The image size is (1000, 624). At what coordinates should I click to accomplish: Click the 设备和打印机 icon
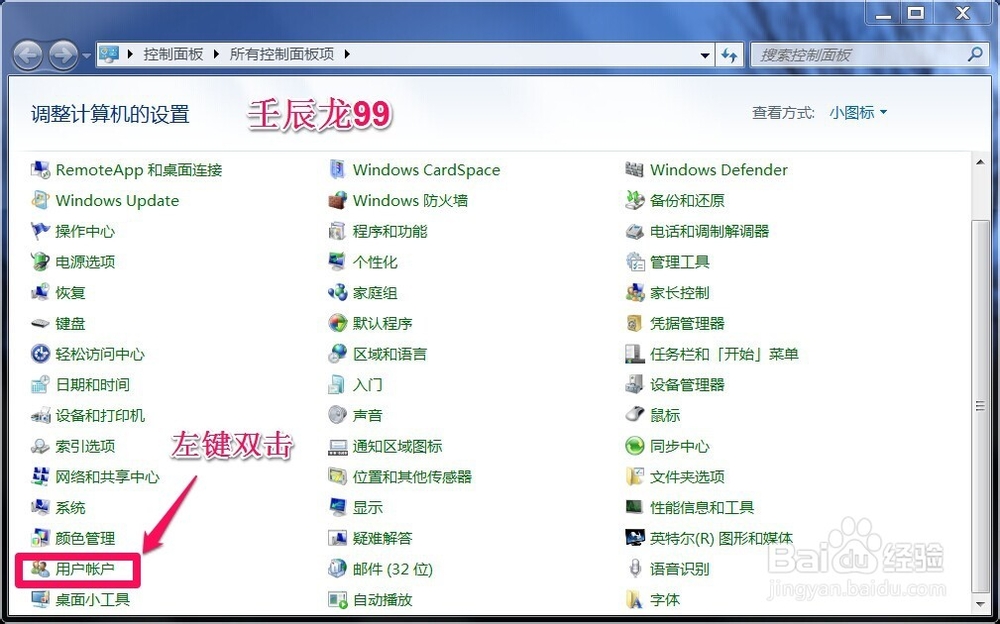[40, 415]
